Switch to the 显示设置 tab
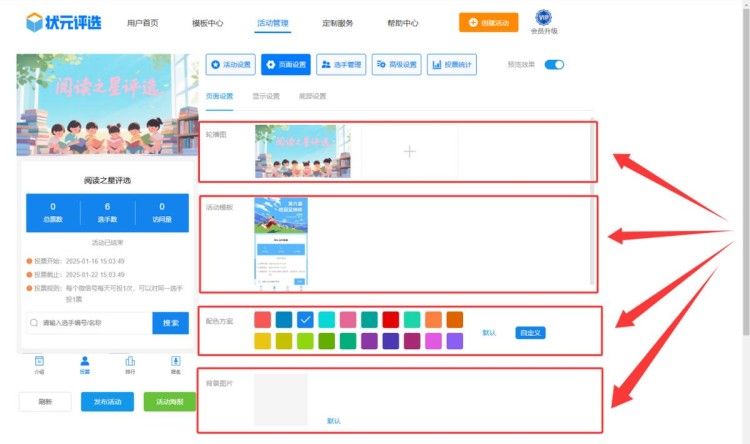Screen dimensions: 750x444 coord(266,97)
